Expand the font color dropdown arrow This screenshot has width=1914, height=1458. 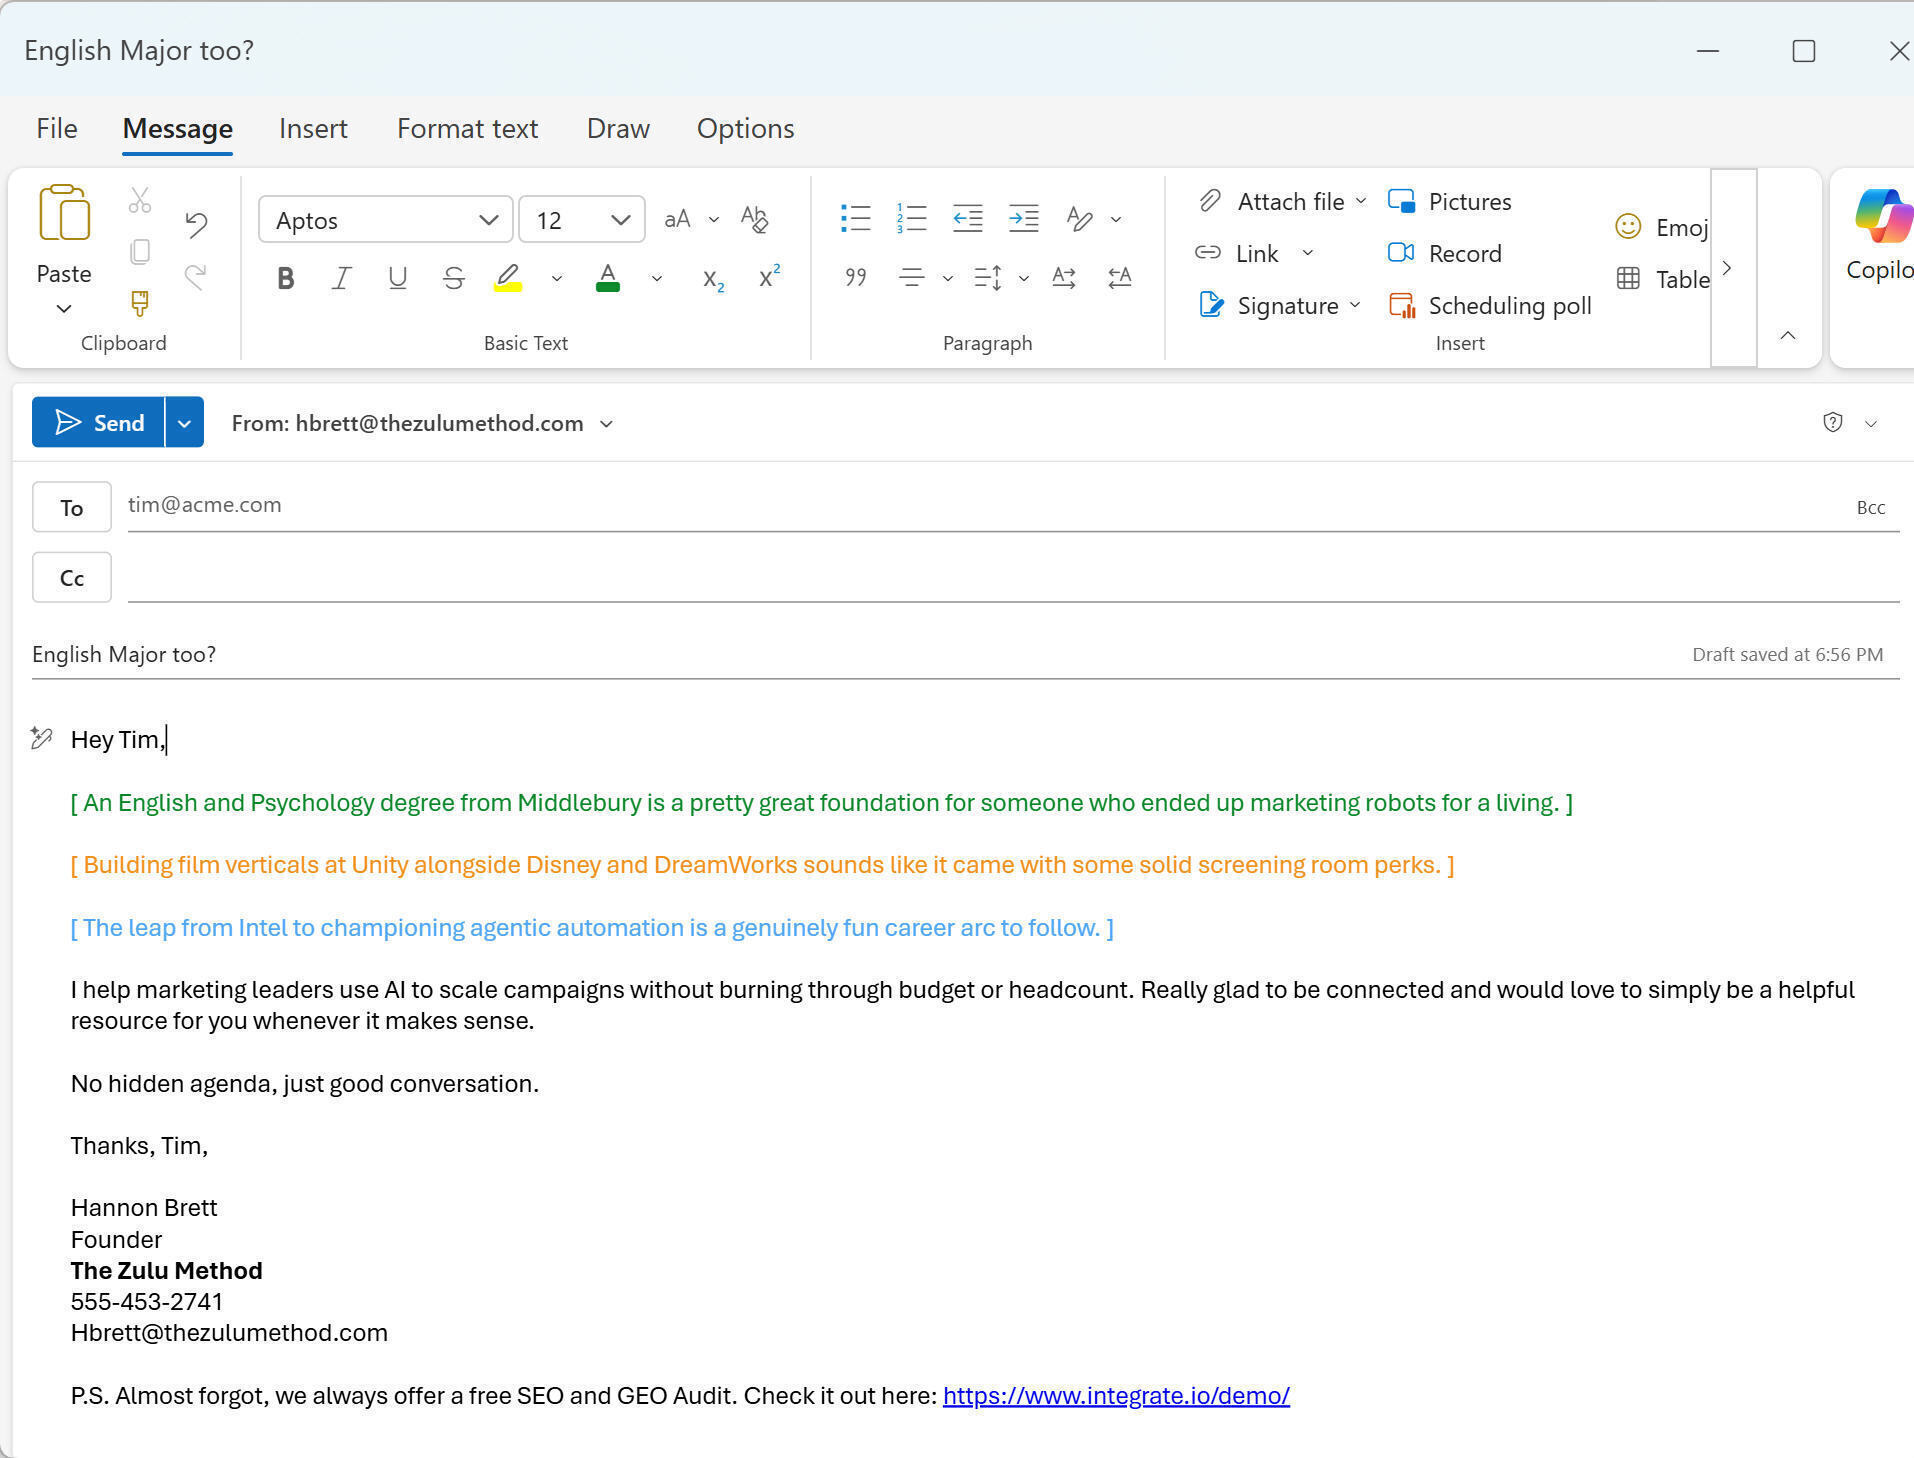coord(657,278)
